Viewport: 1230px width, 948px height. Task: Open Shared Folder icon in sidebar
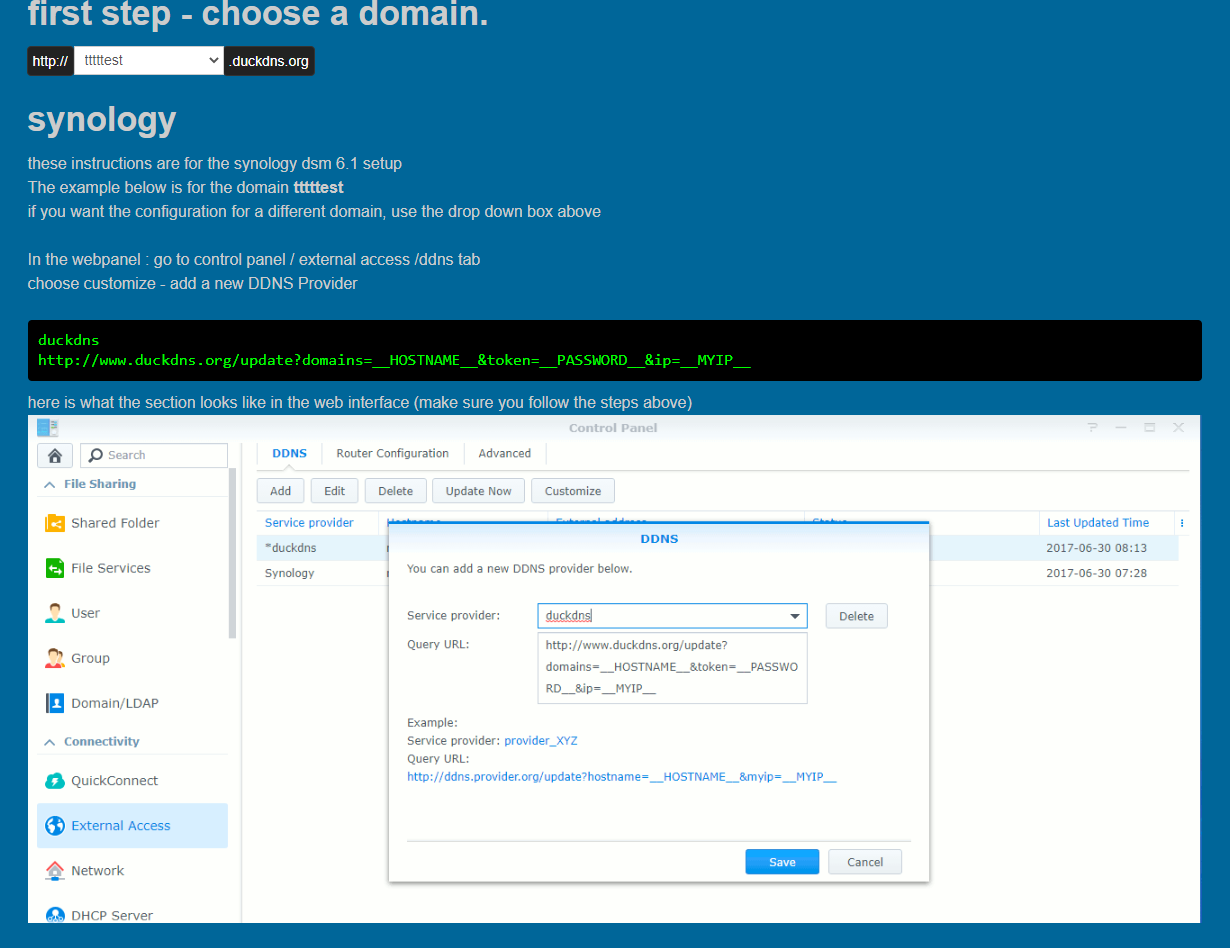55,523
